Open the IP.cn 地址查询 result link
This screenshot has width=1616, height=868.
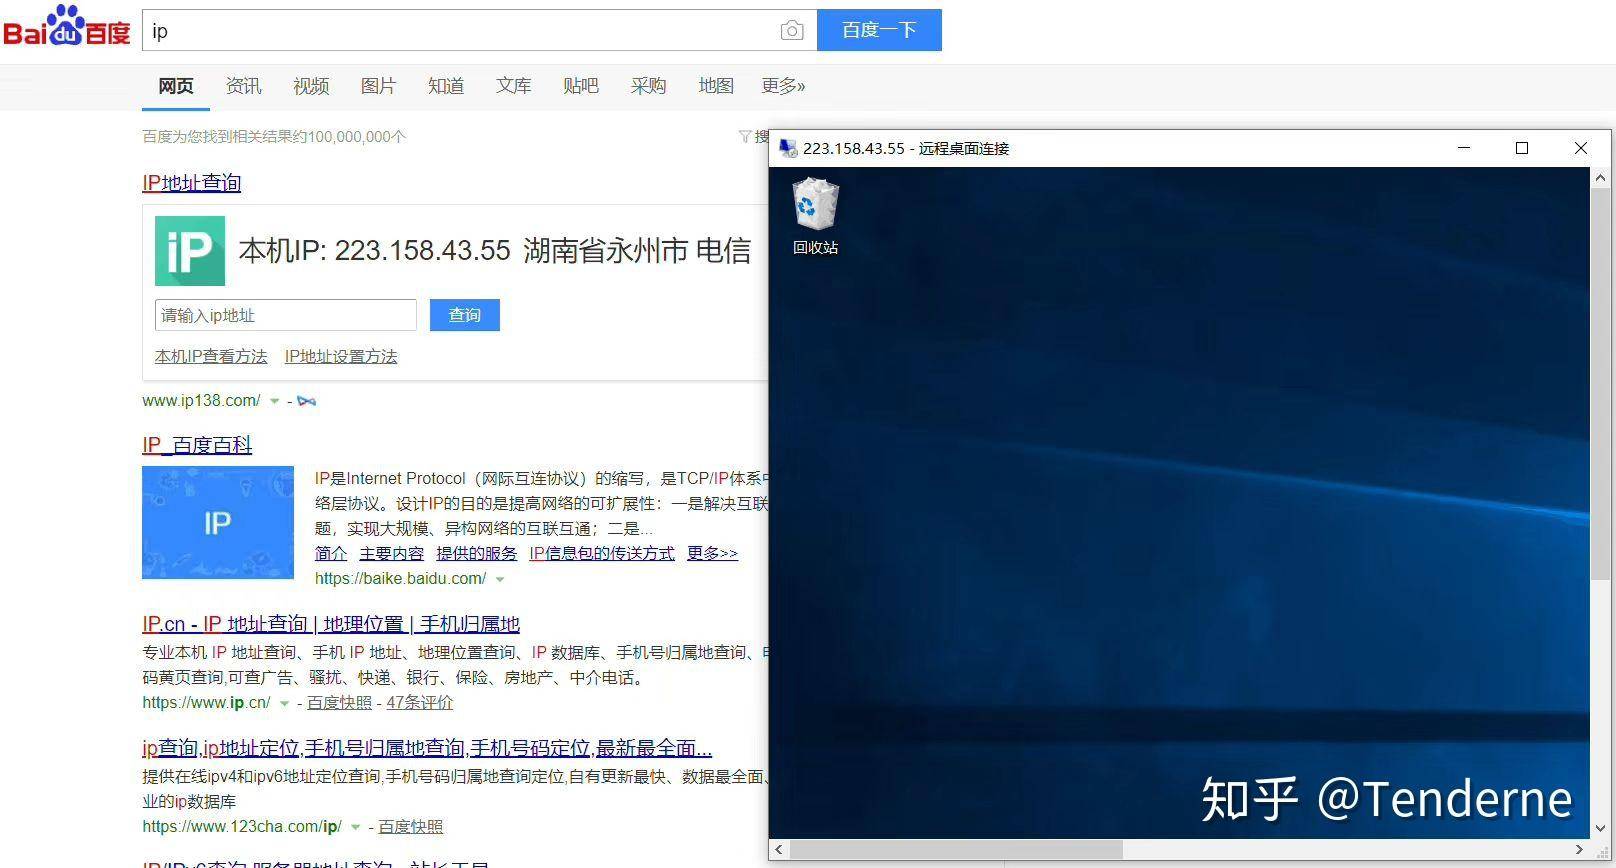pyautogui.click(x=331, y=624)
